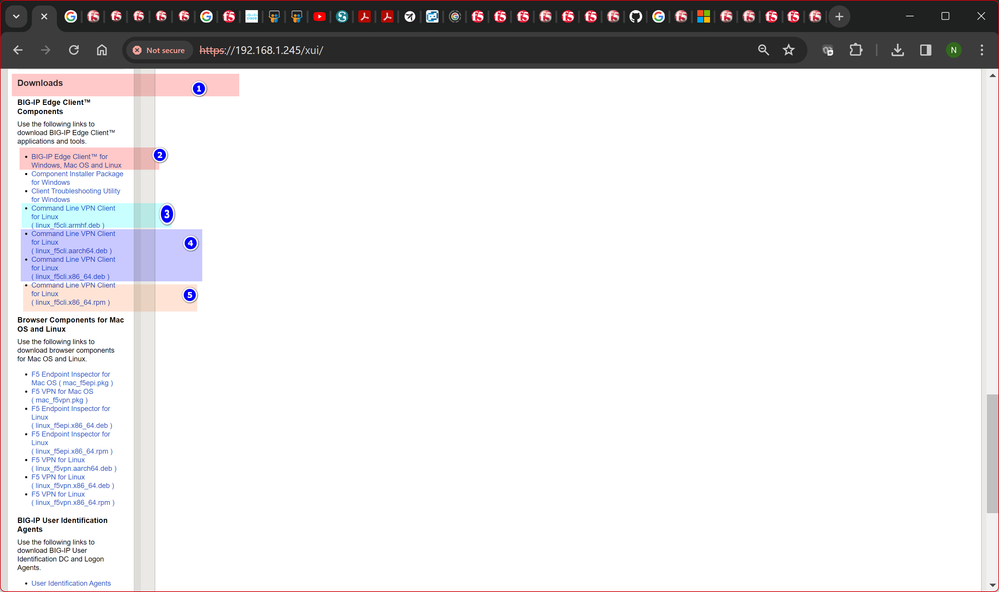Download linux_f5cli.x86_64.rpm command line client

pyautogui.click(x=73, y=294)
